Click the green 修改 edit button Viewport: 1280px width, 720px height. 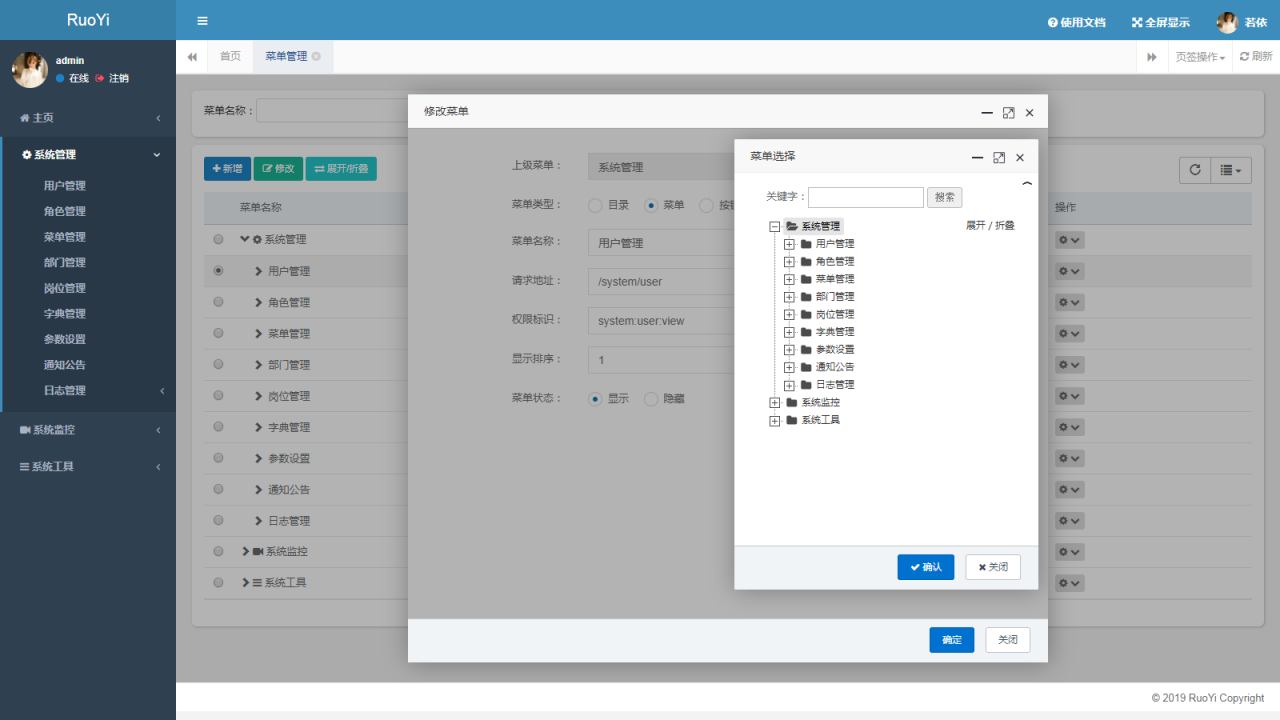point(278,169)
